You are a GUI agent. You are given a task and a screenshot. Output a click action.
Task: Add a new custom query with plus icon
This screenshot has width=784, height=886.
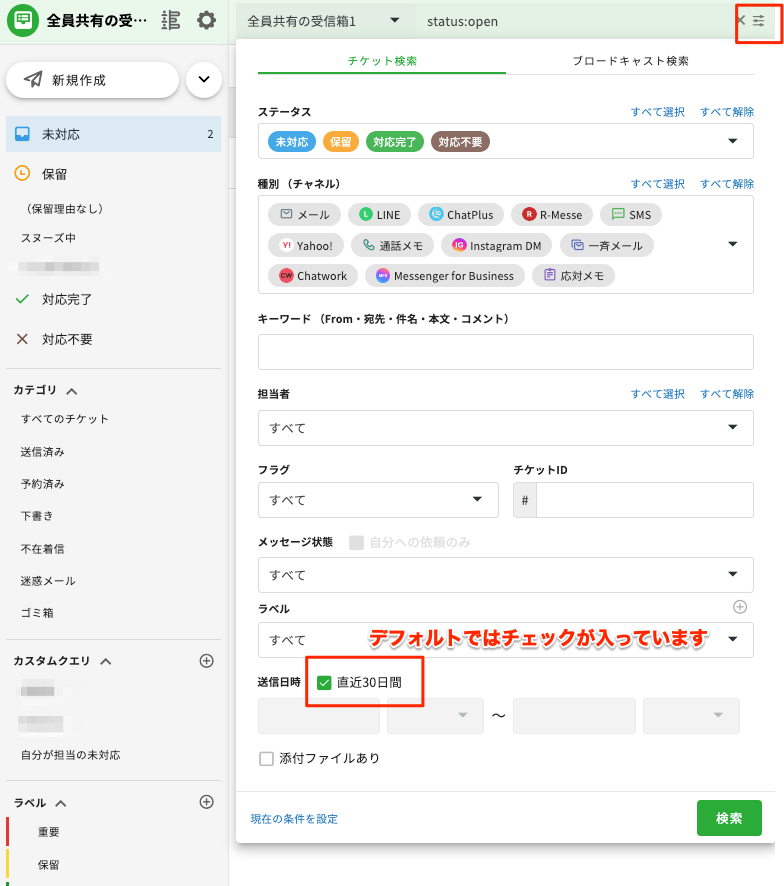[x=207, y=661]
